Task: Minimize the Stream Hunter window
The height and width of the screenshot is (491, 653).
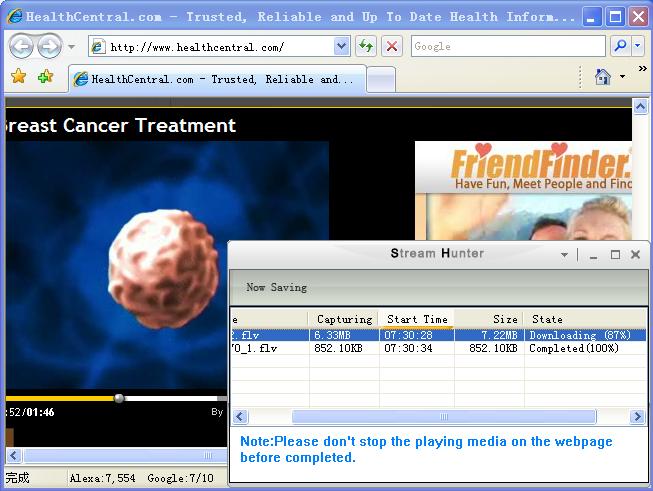Action: pos(593,255)
